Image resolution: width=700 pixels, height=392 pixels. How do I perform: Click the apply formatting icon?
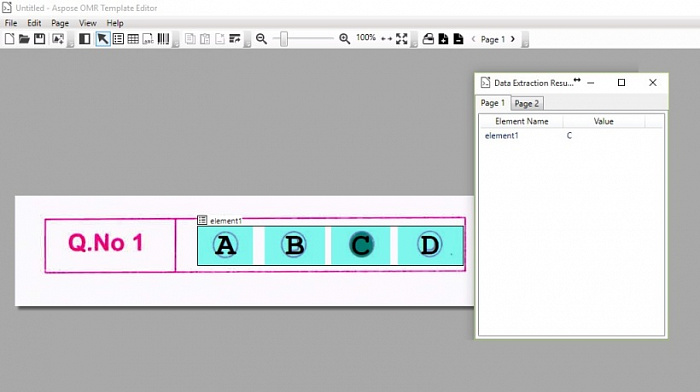235,39
